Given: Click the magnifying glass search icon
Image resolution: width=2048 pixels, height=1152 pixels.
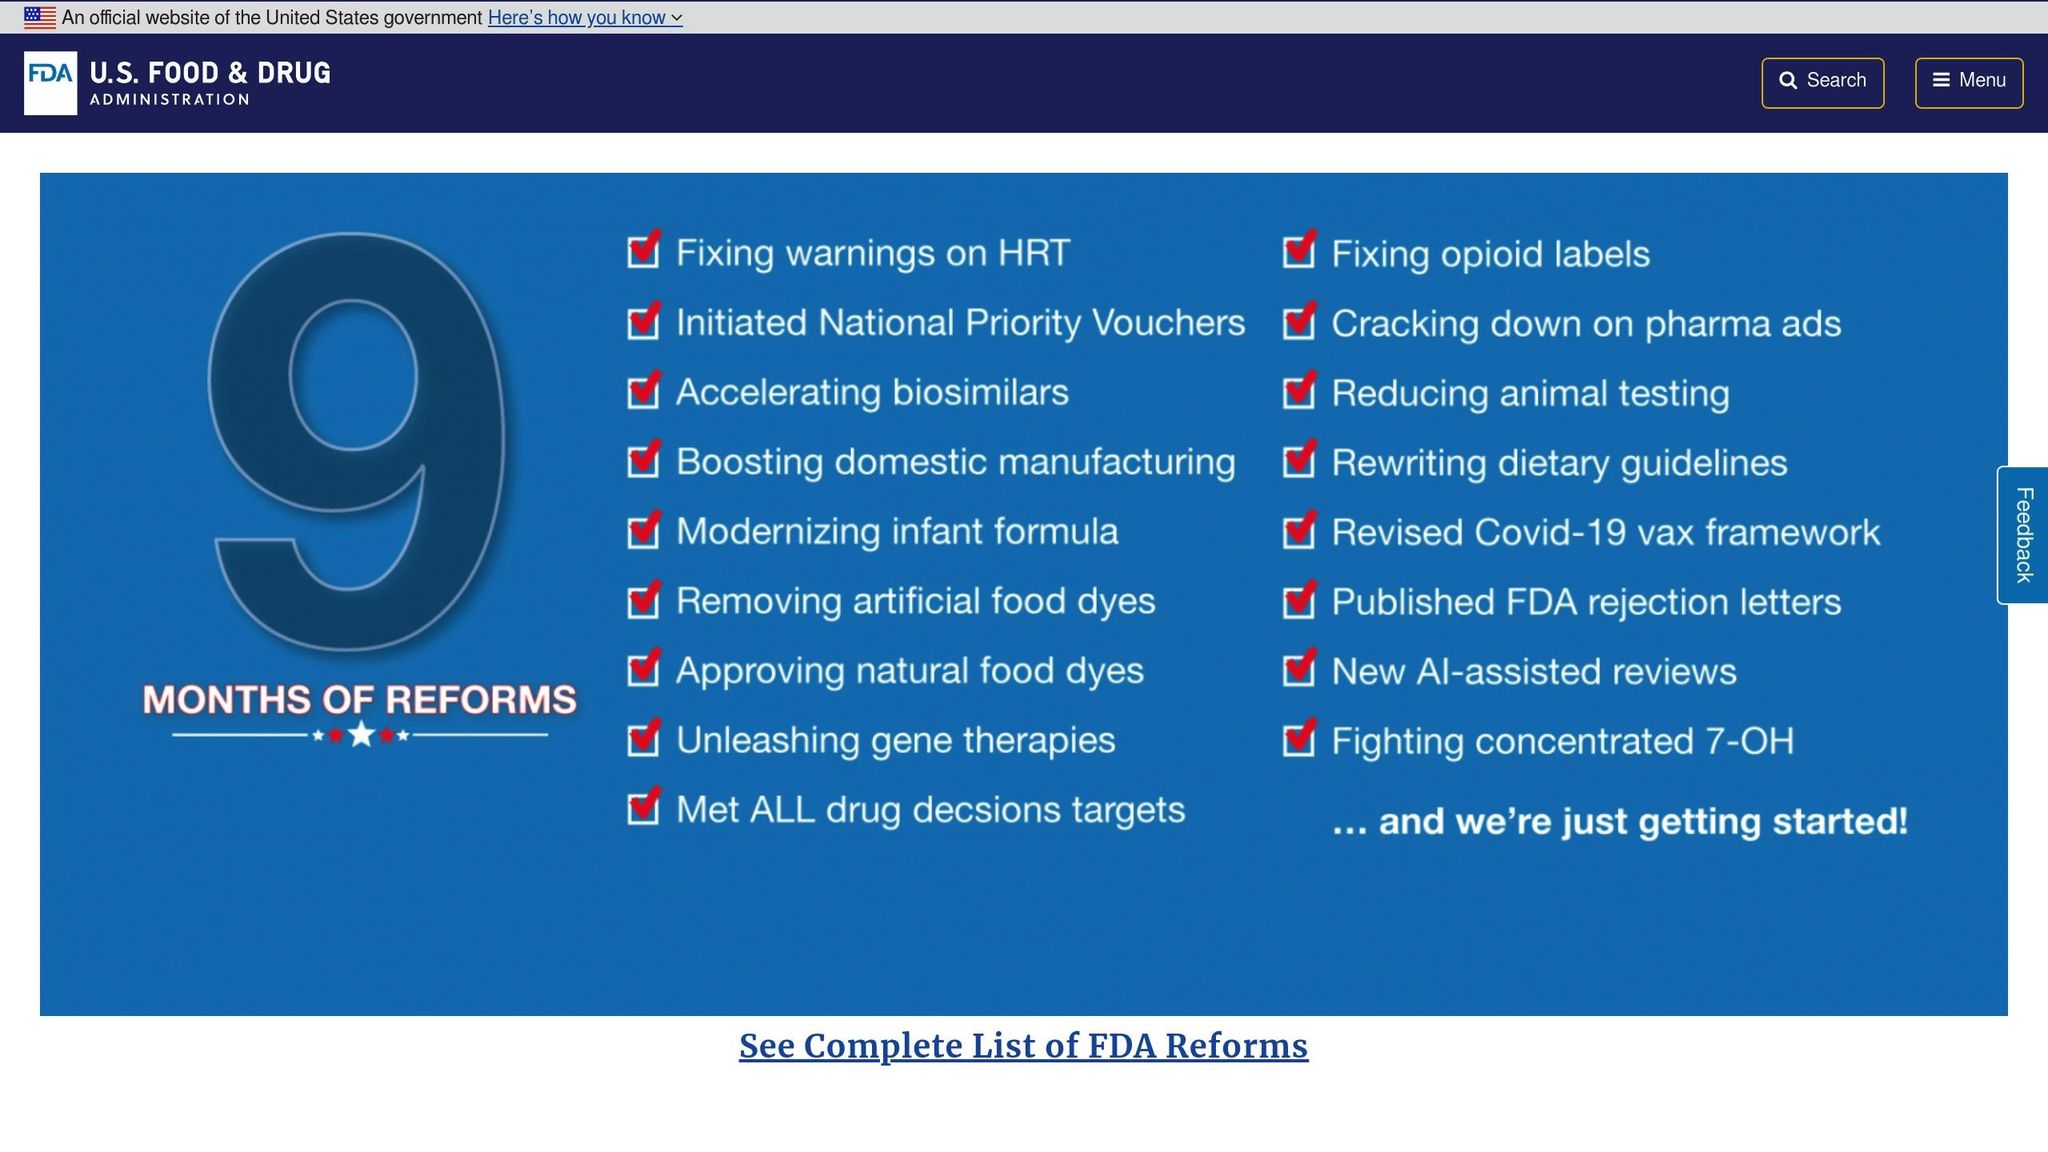Looking at the screenshot, I should tap(1790, 80).
